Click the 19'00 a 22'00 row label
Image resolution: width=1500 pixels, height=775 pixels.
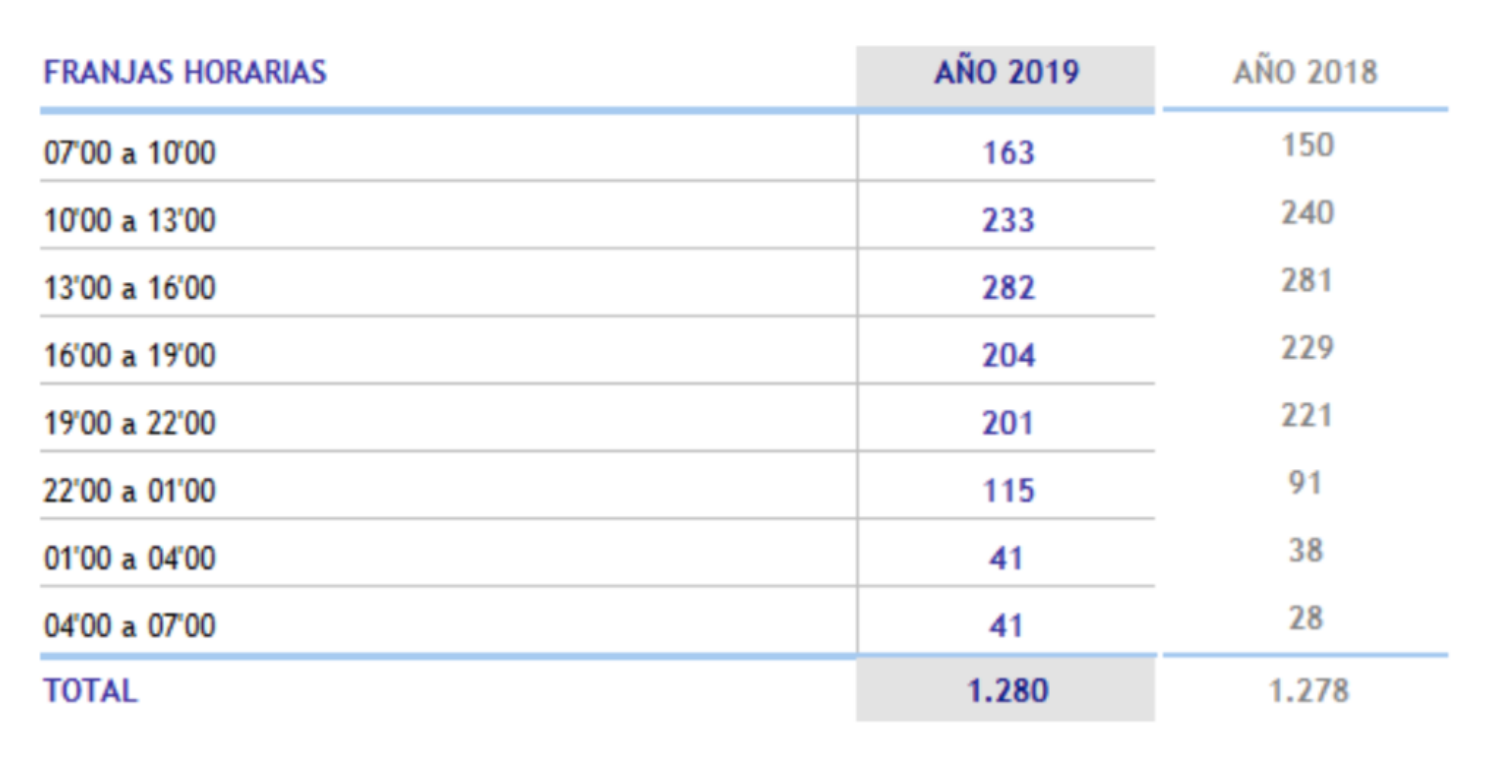[x=129, y=423]
